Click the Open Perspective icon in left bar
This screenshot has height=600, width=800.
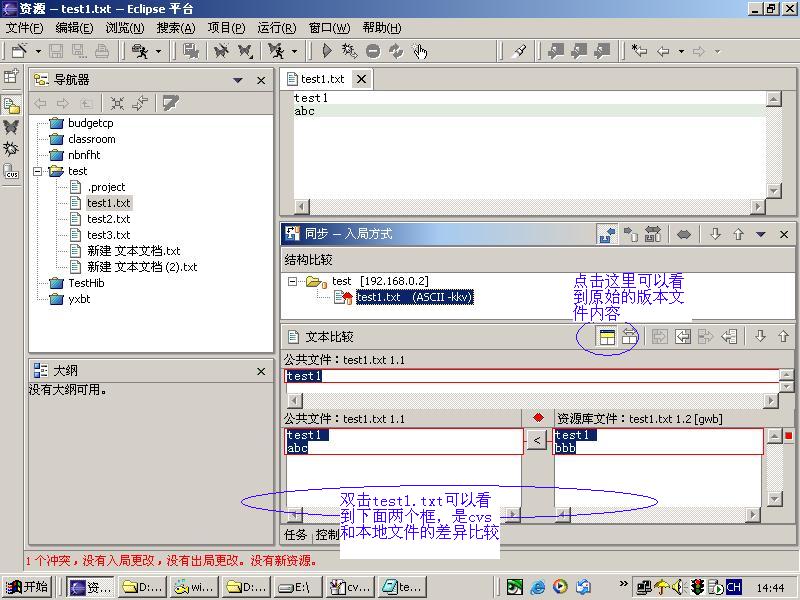11,77
